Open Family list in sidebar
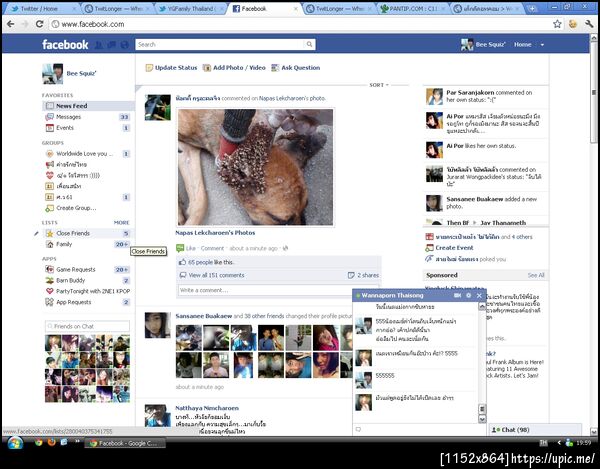Screen dimensions: 600x469 point(88,244)
